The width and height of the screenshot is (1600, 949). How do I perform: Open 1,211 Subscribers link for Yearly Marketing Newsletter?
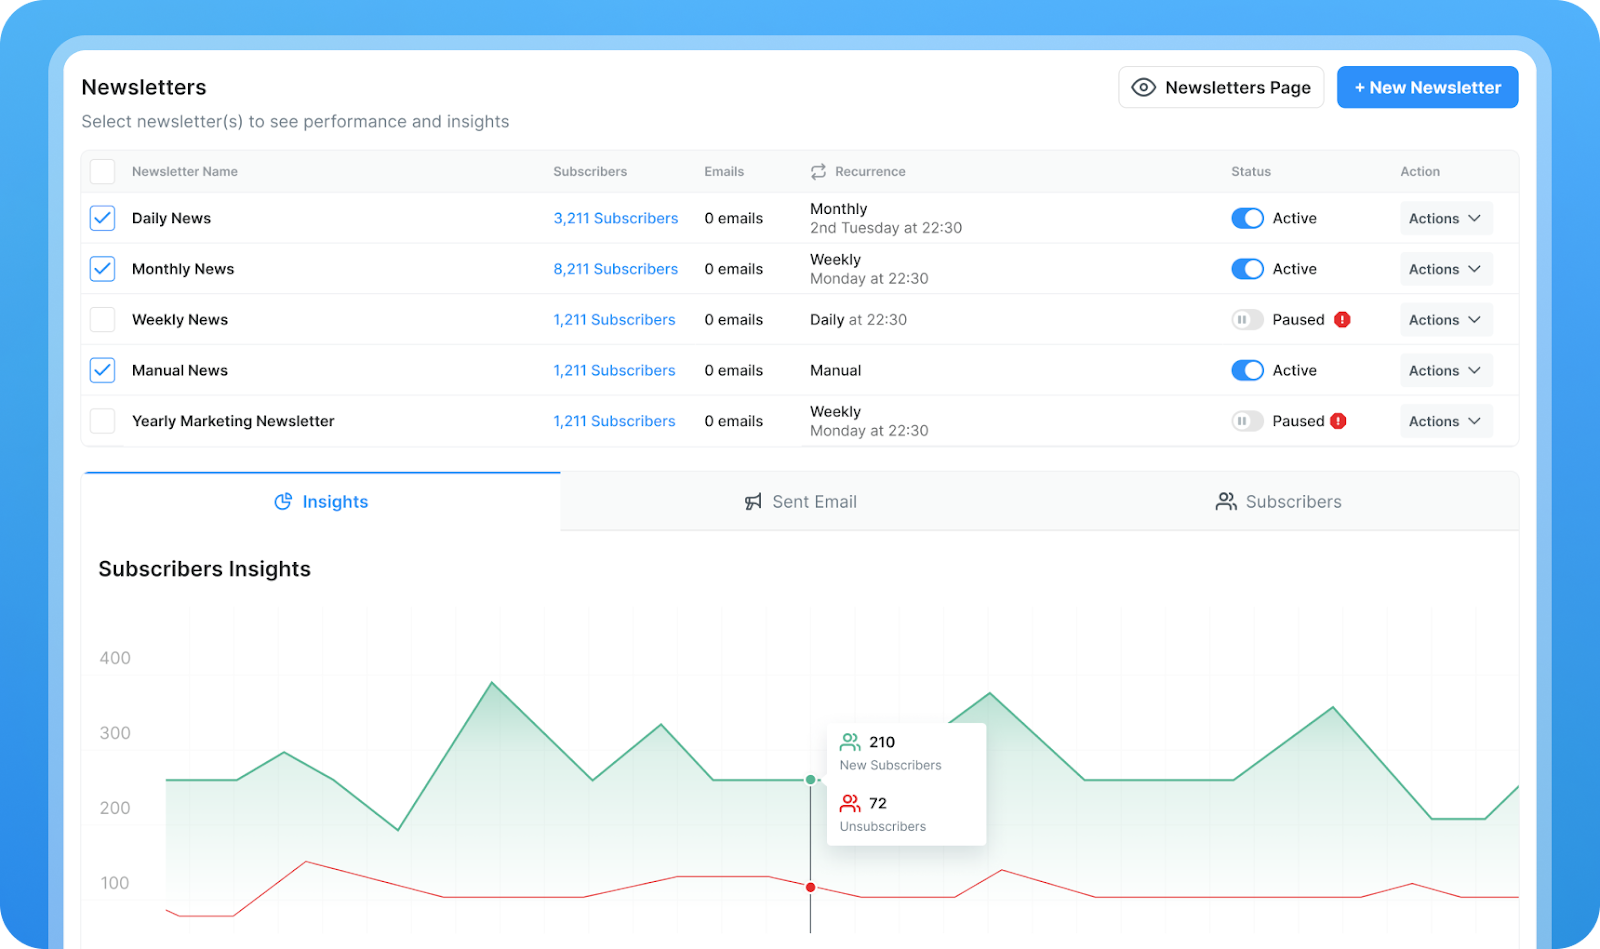[614, 421]
